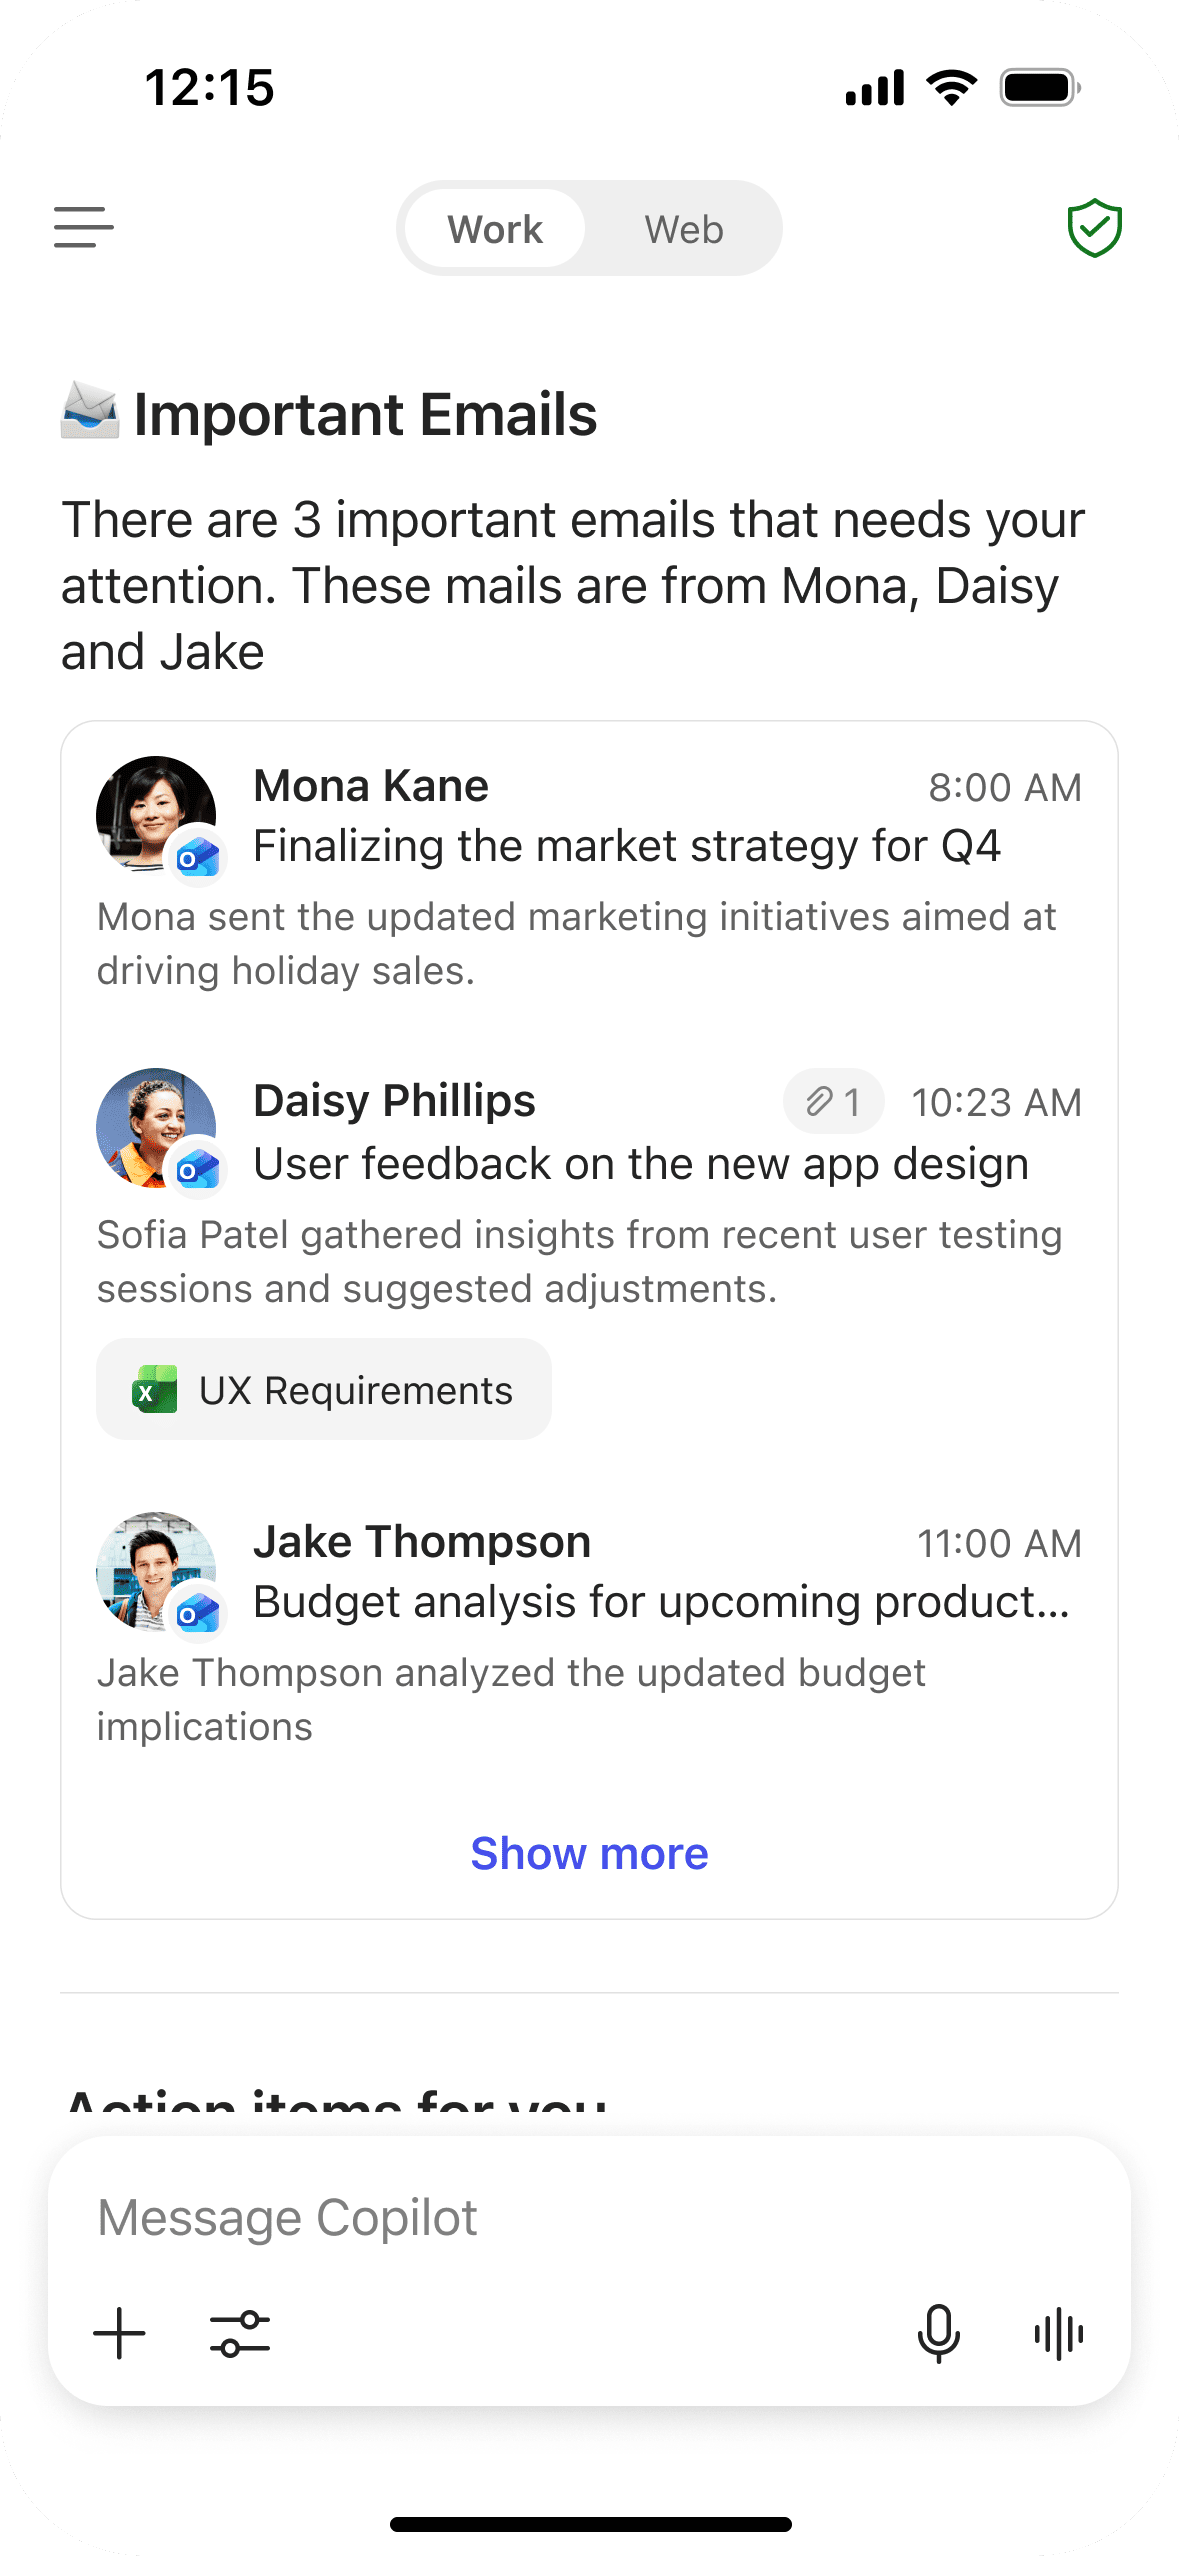The height and width of the screenshot is (2556, 1179).
Task: Tap the Excel icon on UX Requirements
Action: pos(155,1390)
